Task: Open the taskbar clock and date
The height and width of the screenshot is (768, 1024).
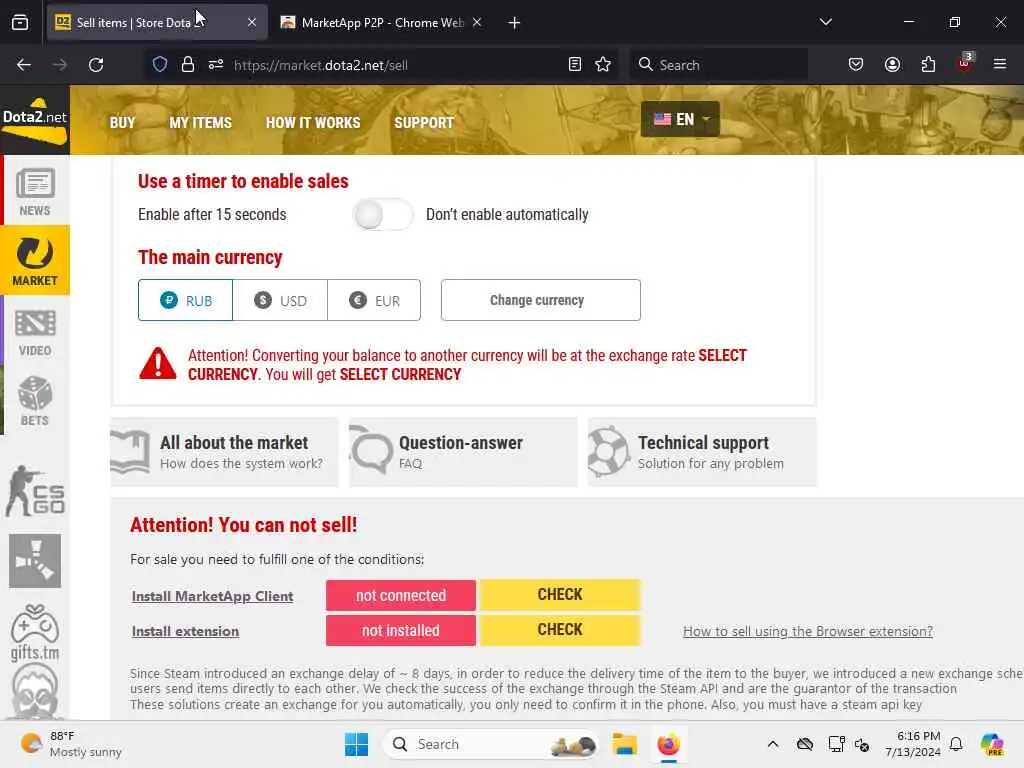Action: (913, 744)
